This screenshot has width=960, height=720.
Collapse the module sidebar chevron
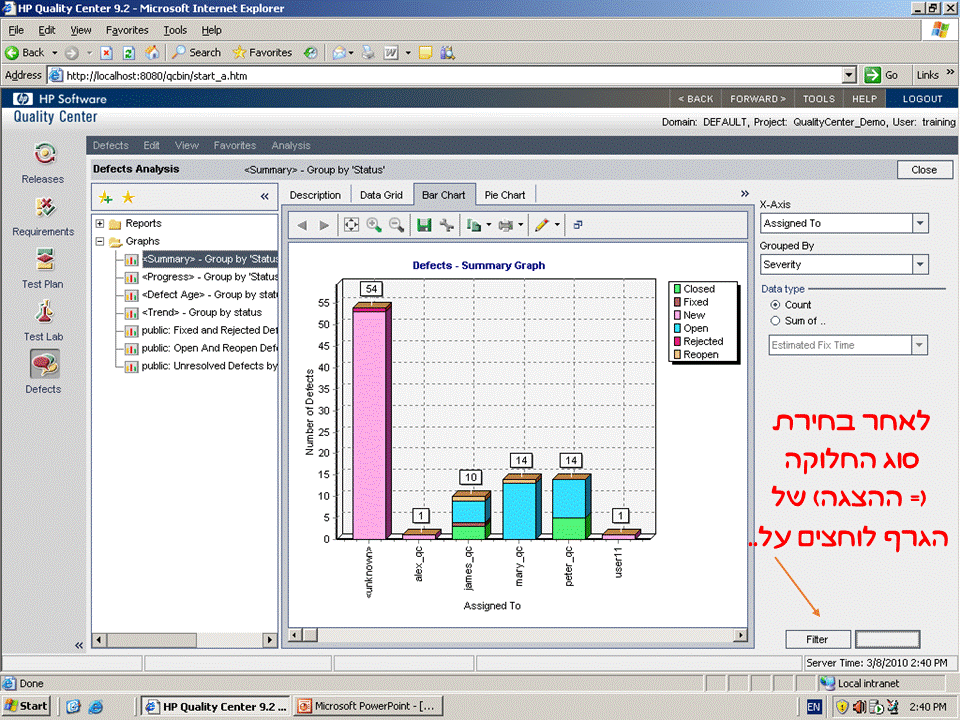[x=78, y=645]
